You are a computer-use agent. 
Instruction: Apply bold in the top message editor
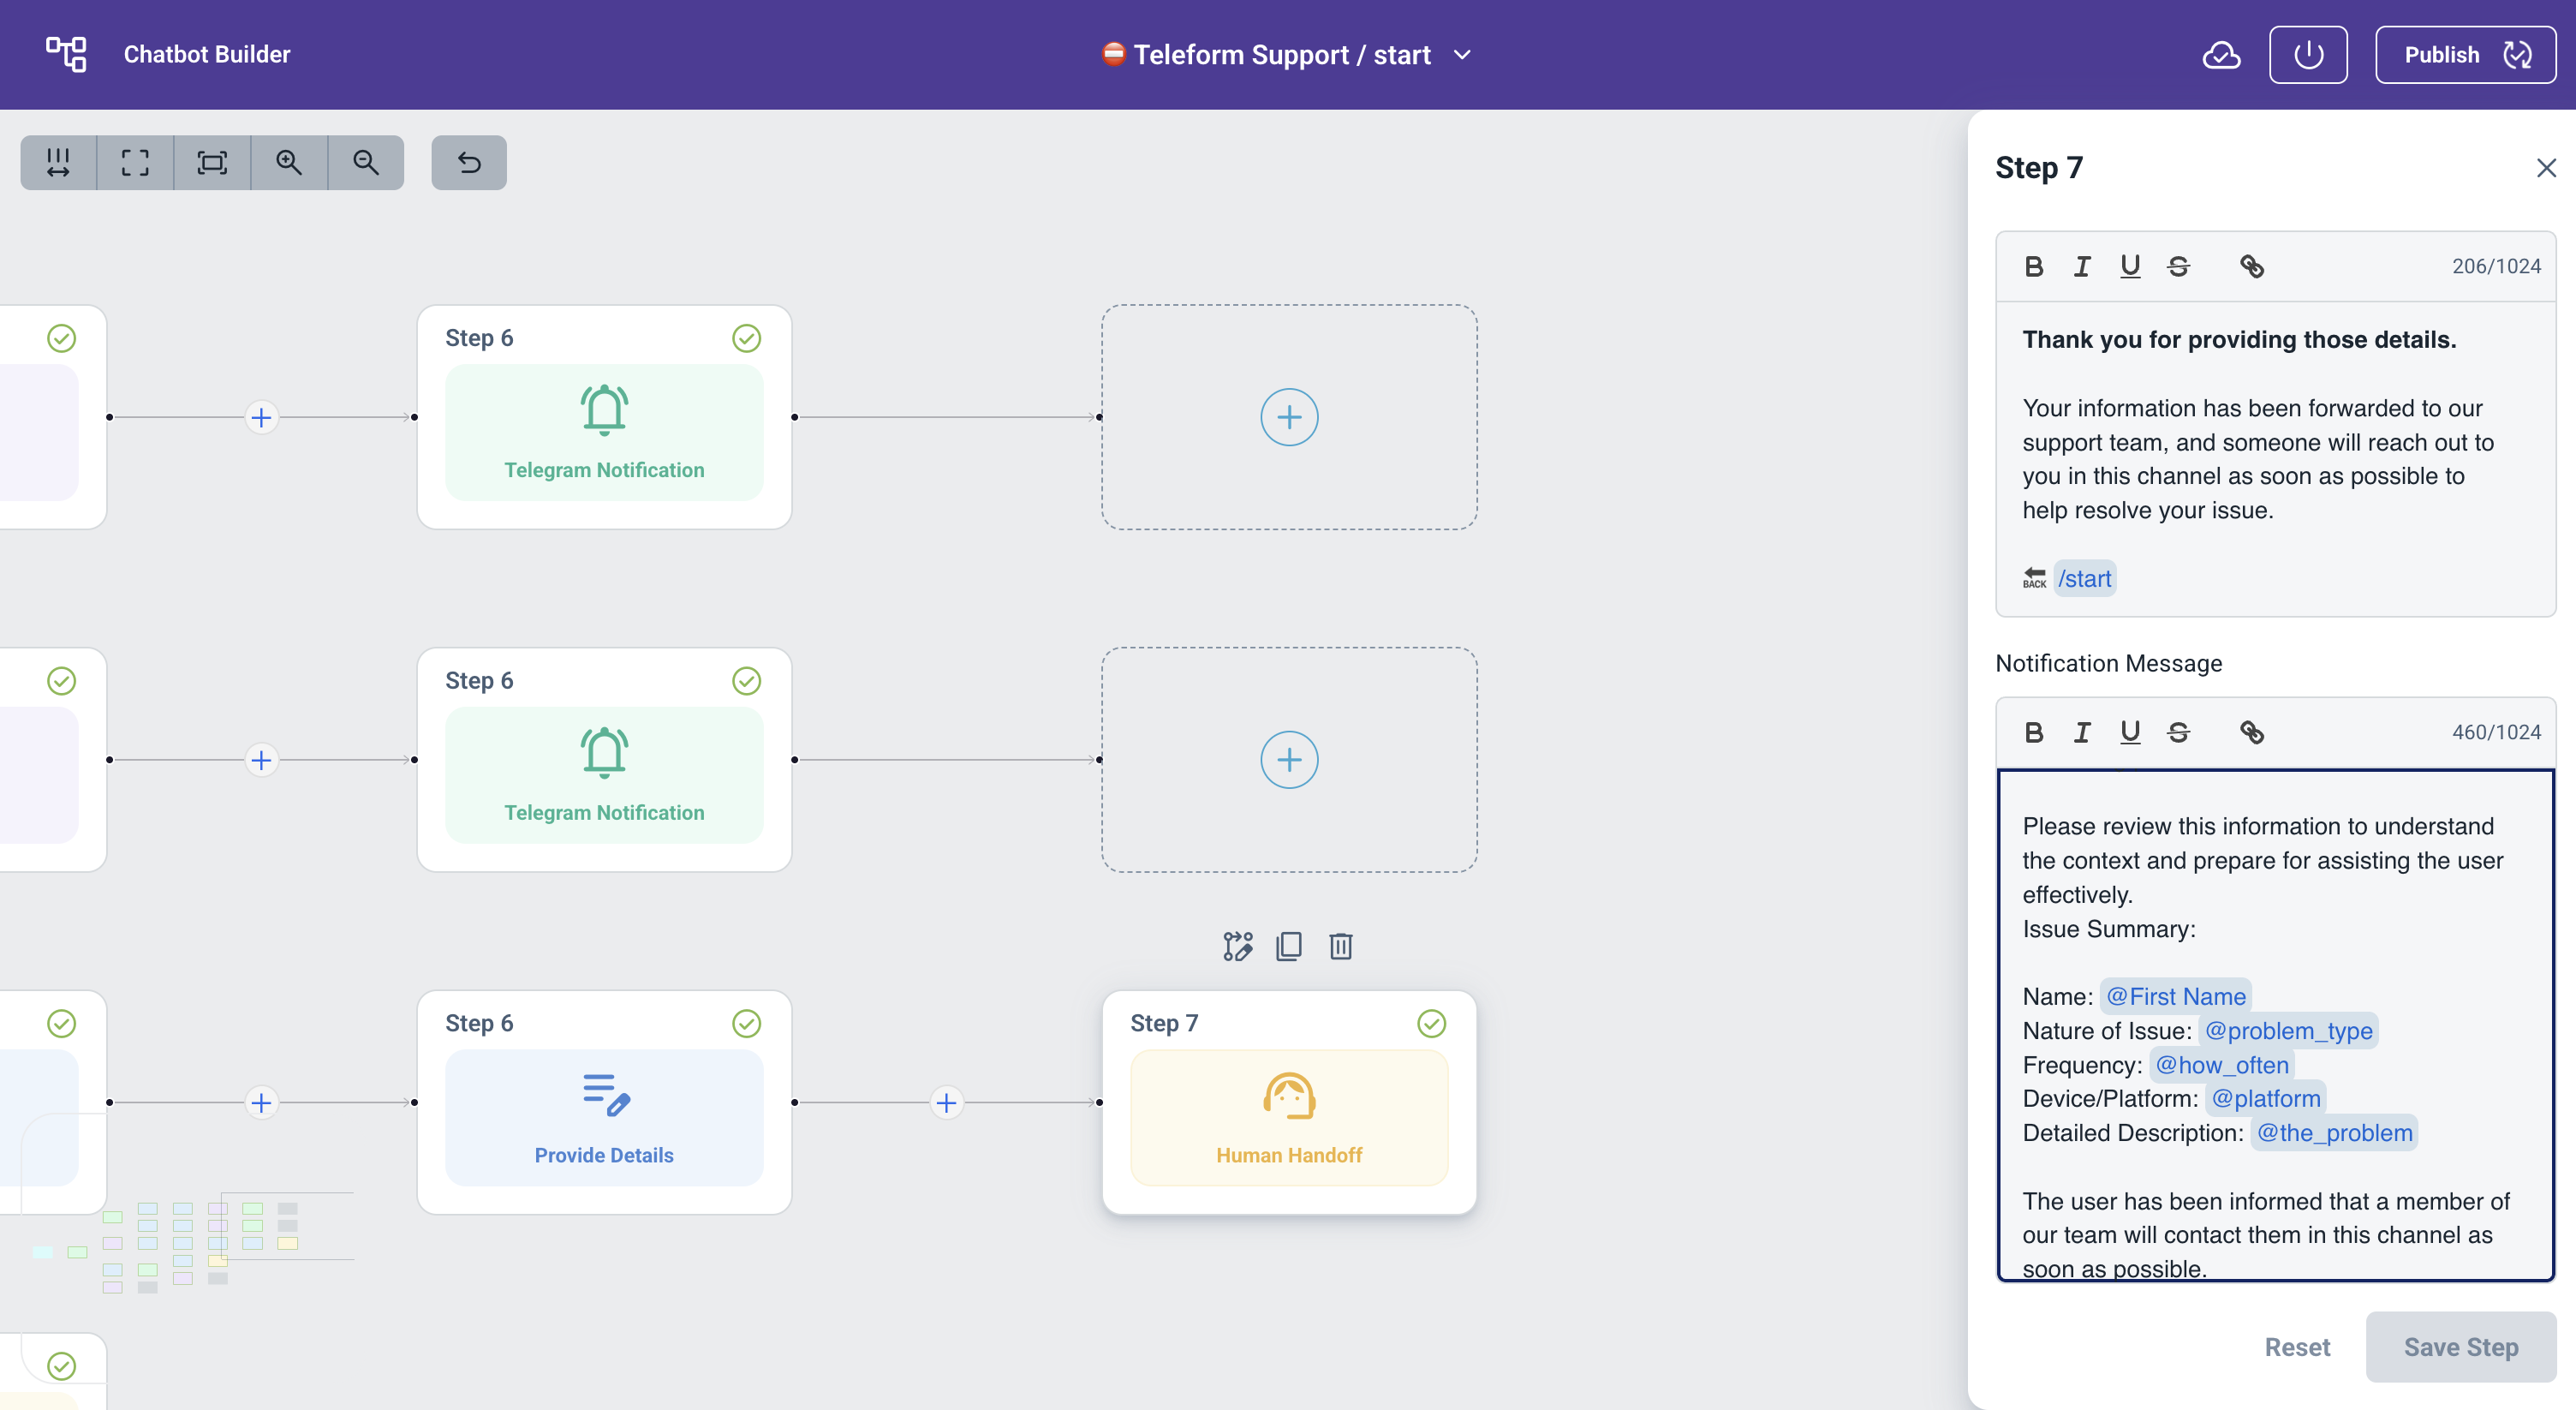coord(2033,267)
